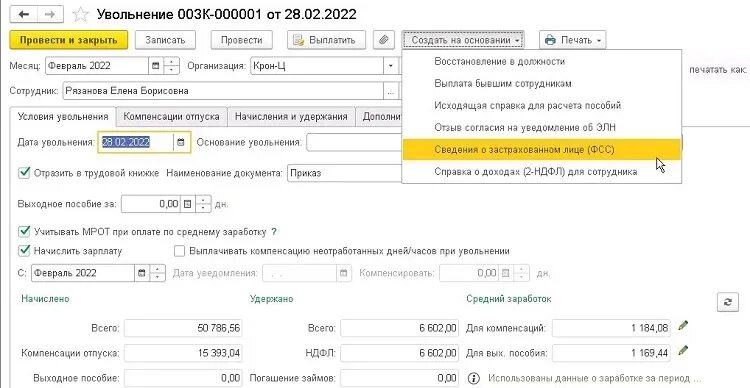This screenshot has height=388, width=750.
Task: Switch to Условия увольнения tab
Action: 63,117
